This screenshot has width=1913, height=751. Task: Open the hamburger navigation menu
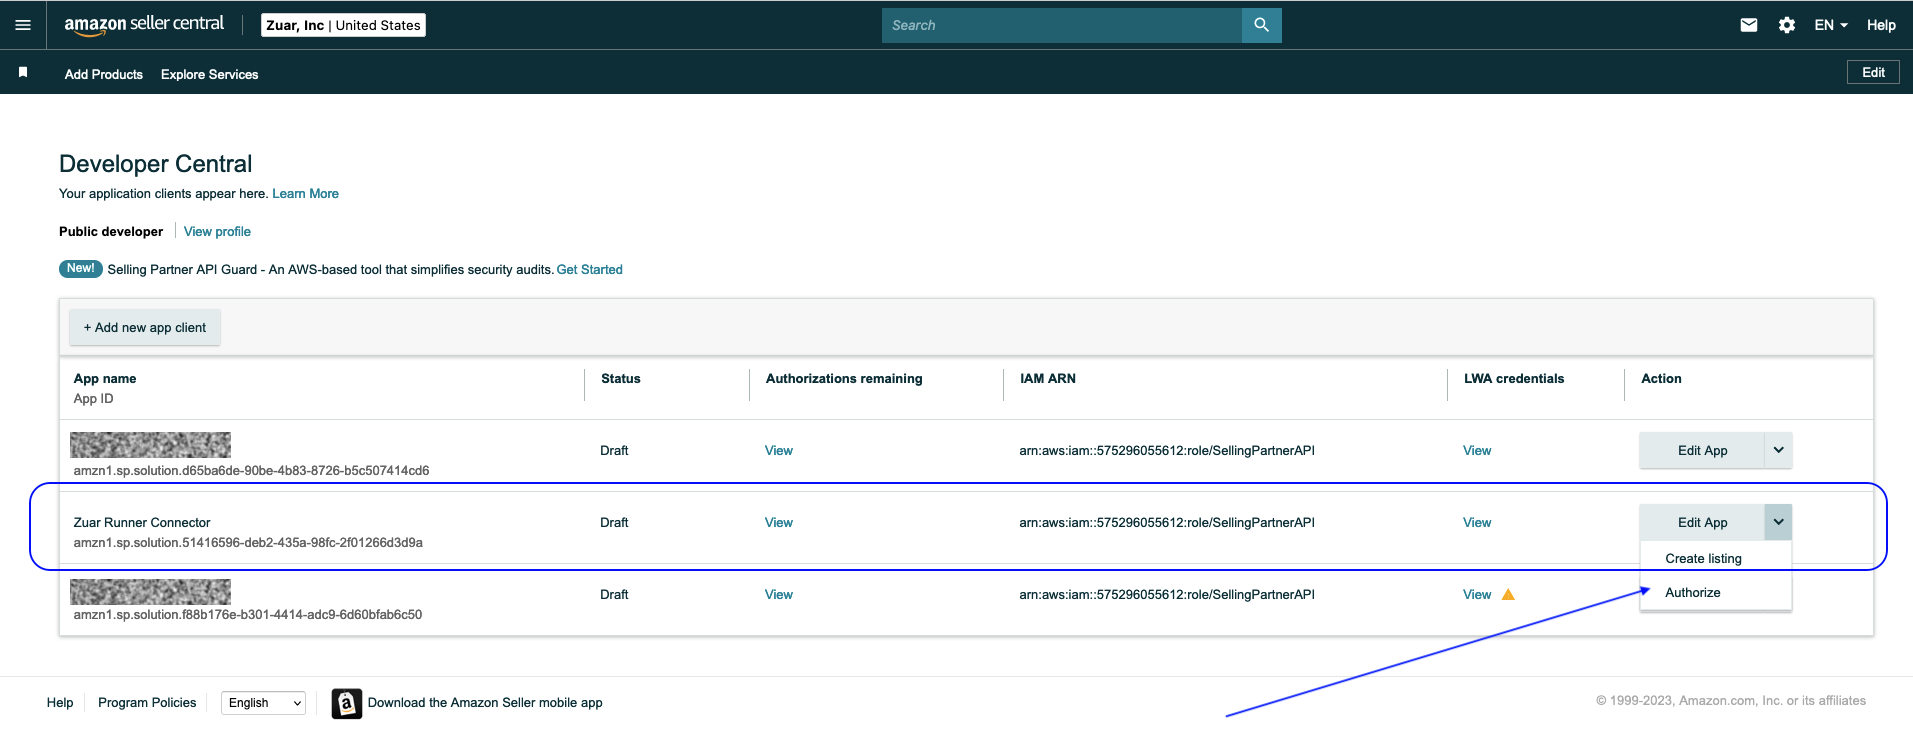point(23,25)
